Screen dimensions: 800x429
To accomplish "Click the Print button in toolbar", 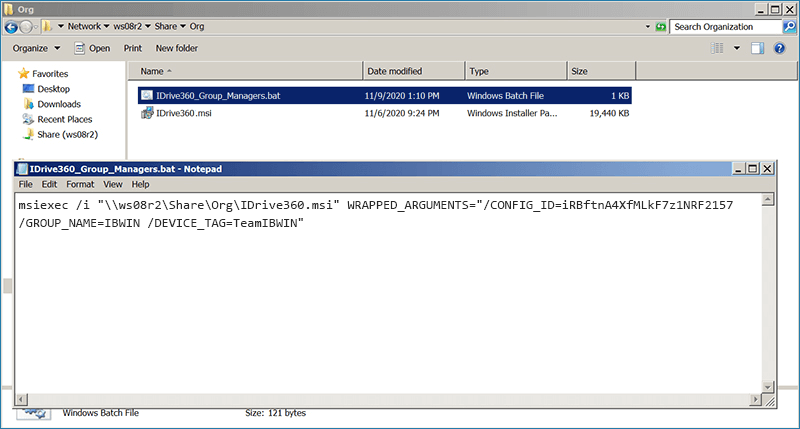I will [132, 48].
